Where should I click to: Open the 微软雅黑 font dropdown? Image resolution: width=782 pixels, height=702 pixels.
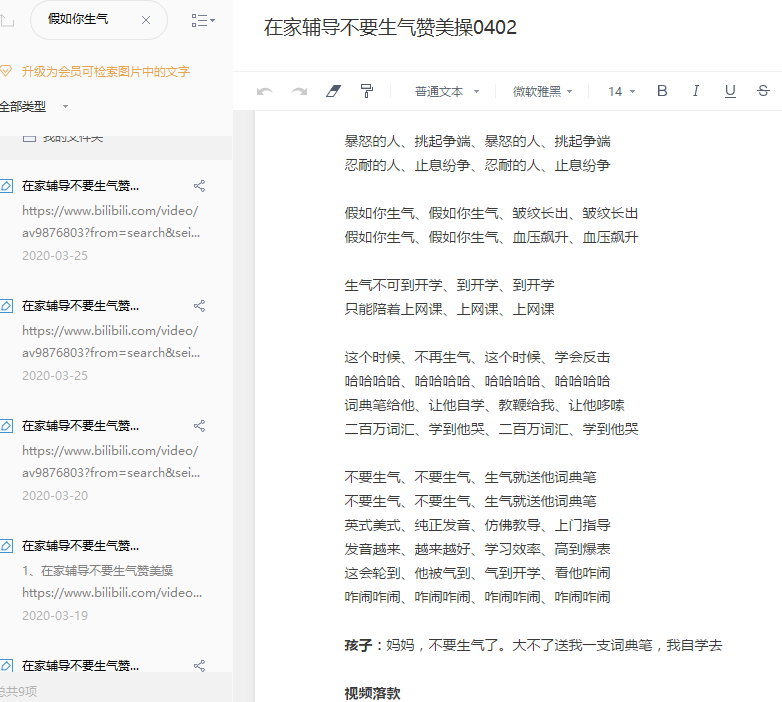pyautogui.click(x=542, y=91)
